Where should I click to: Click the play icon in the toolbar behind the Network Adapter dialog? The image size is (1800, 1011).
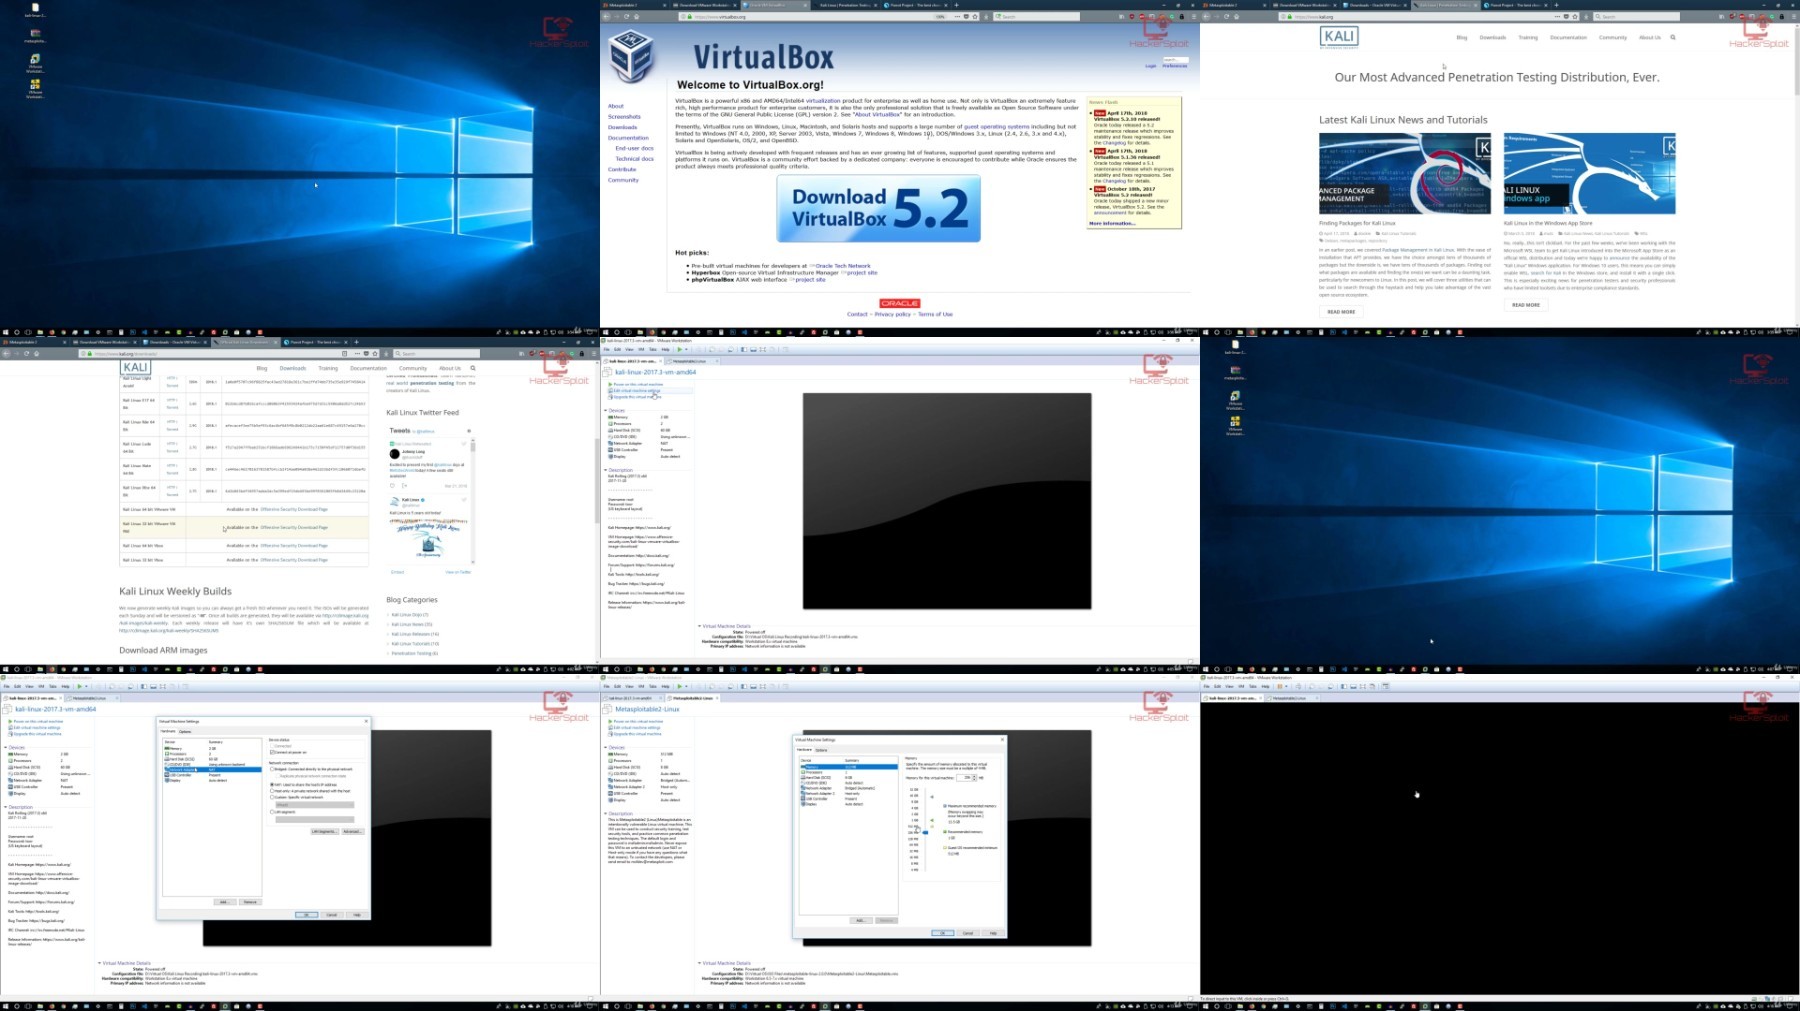(79, 686)
